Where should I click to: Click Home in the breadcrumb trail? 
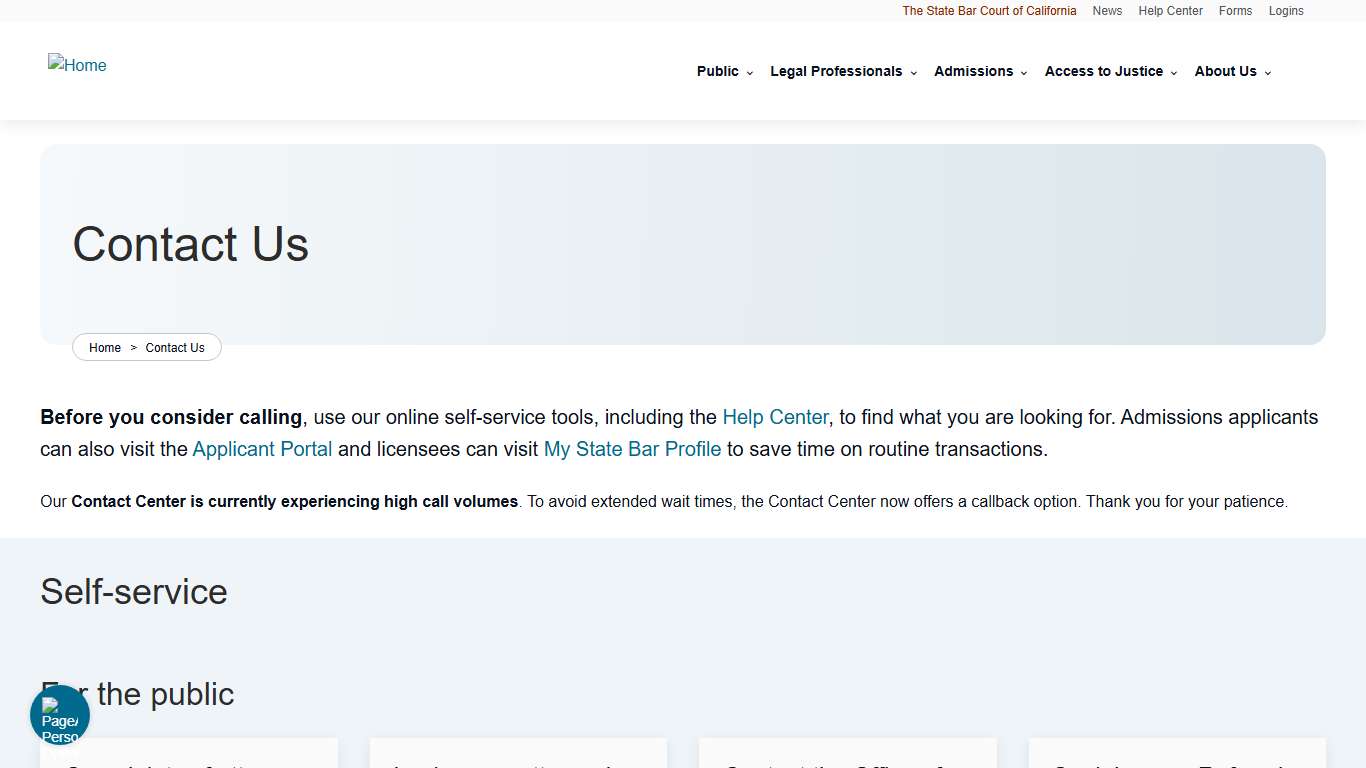click(105, 347)
